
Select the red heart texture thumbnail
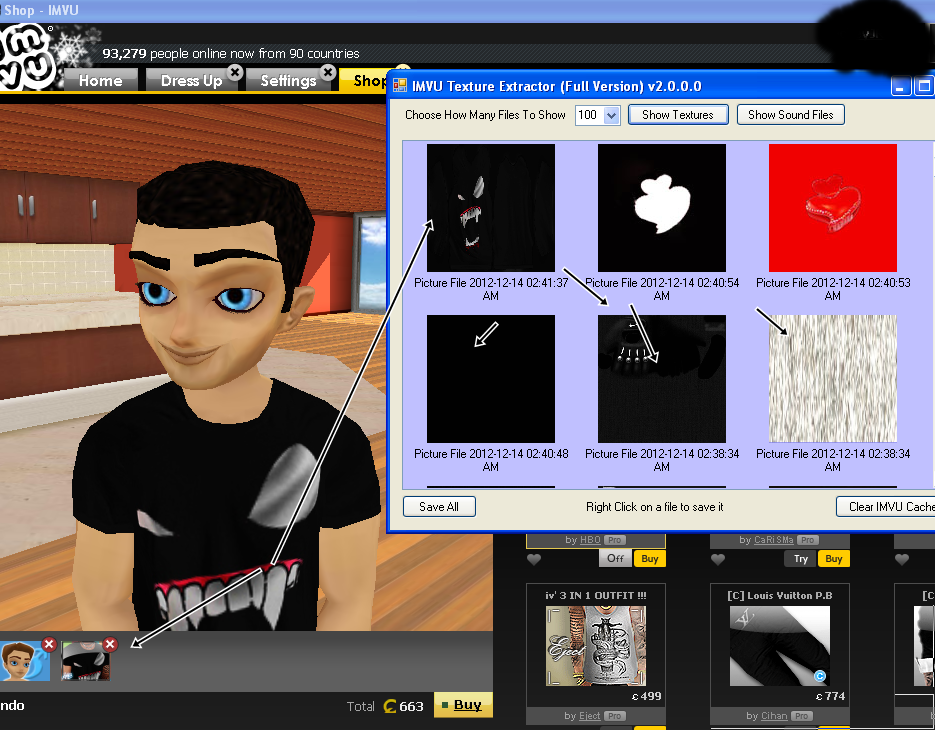(x=831, y=207)
